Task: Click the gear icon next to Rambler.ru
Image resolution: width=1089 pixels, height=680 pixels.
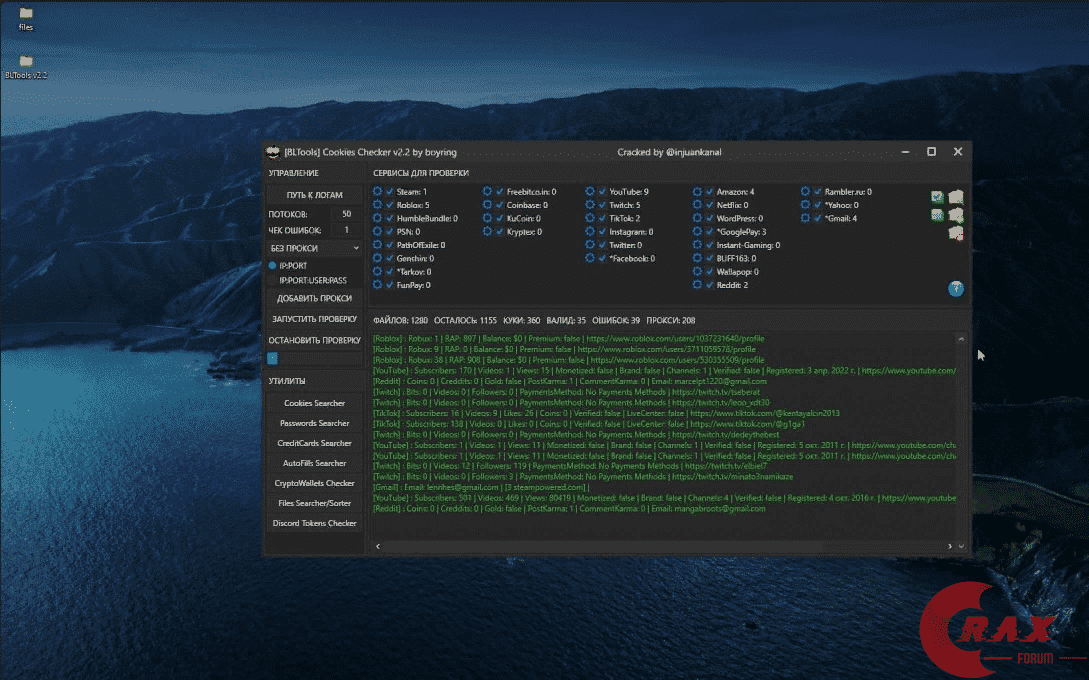Action: pyautogui.click(x=805, y=192)
